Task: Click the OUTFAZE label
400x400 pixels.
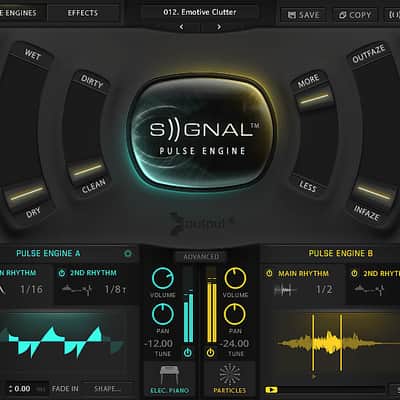Action: (x=369, y=54)
